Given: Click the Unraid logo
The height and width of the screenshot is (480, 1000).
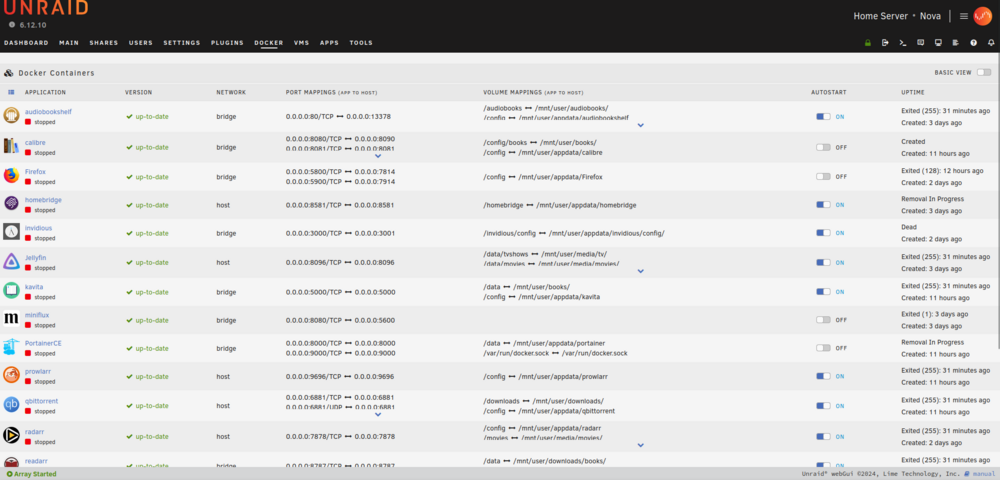Looking at the screenshot, I should pos(46,8).
